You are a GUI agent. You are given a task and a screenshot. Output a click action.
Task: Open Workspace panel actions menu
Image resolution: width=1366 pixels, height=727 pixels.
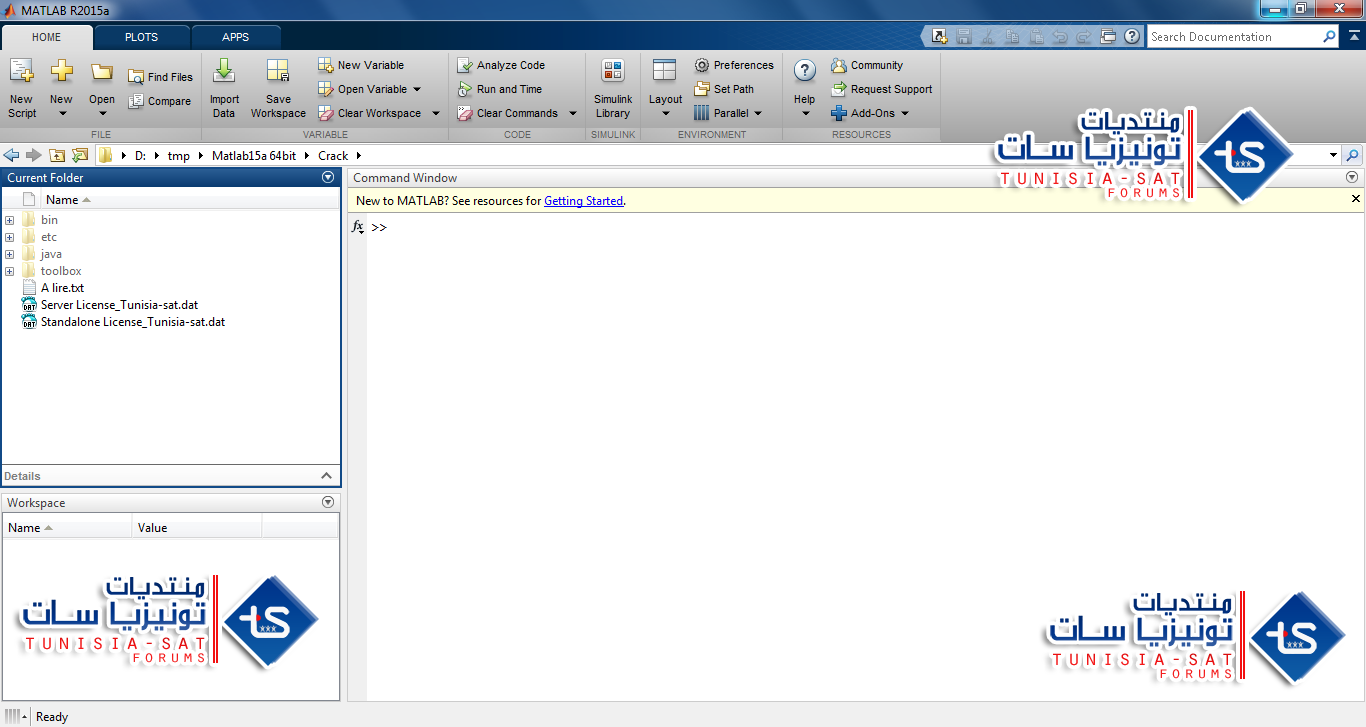(x=328, y=502)
